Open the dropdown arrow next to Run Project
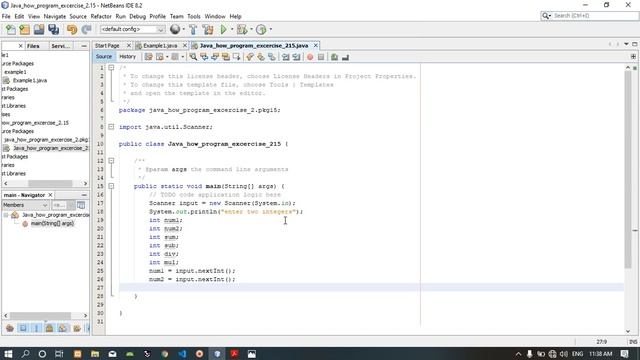The height and width of the screenshot is (360, 640). (x=232, y=29)
